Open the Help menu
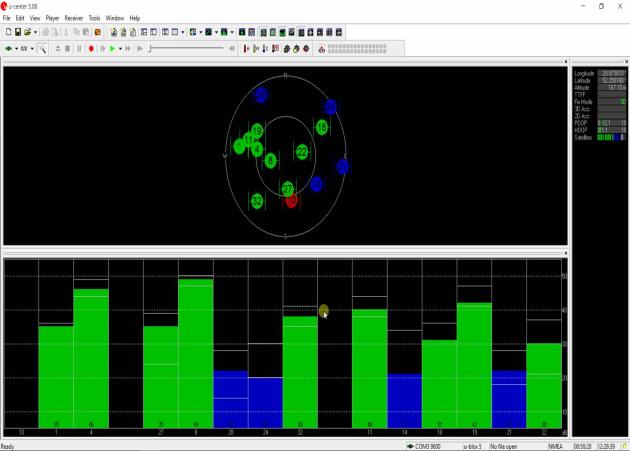The width and height of the screenshot is (630, 451). point(135,18)
